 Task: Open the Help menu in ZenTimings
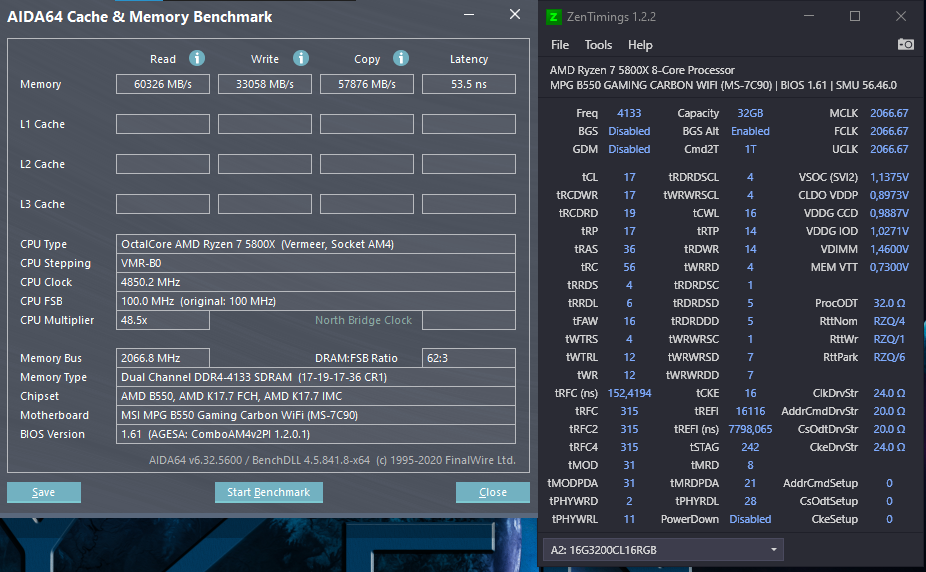640,45
